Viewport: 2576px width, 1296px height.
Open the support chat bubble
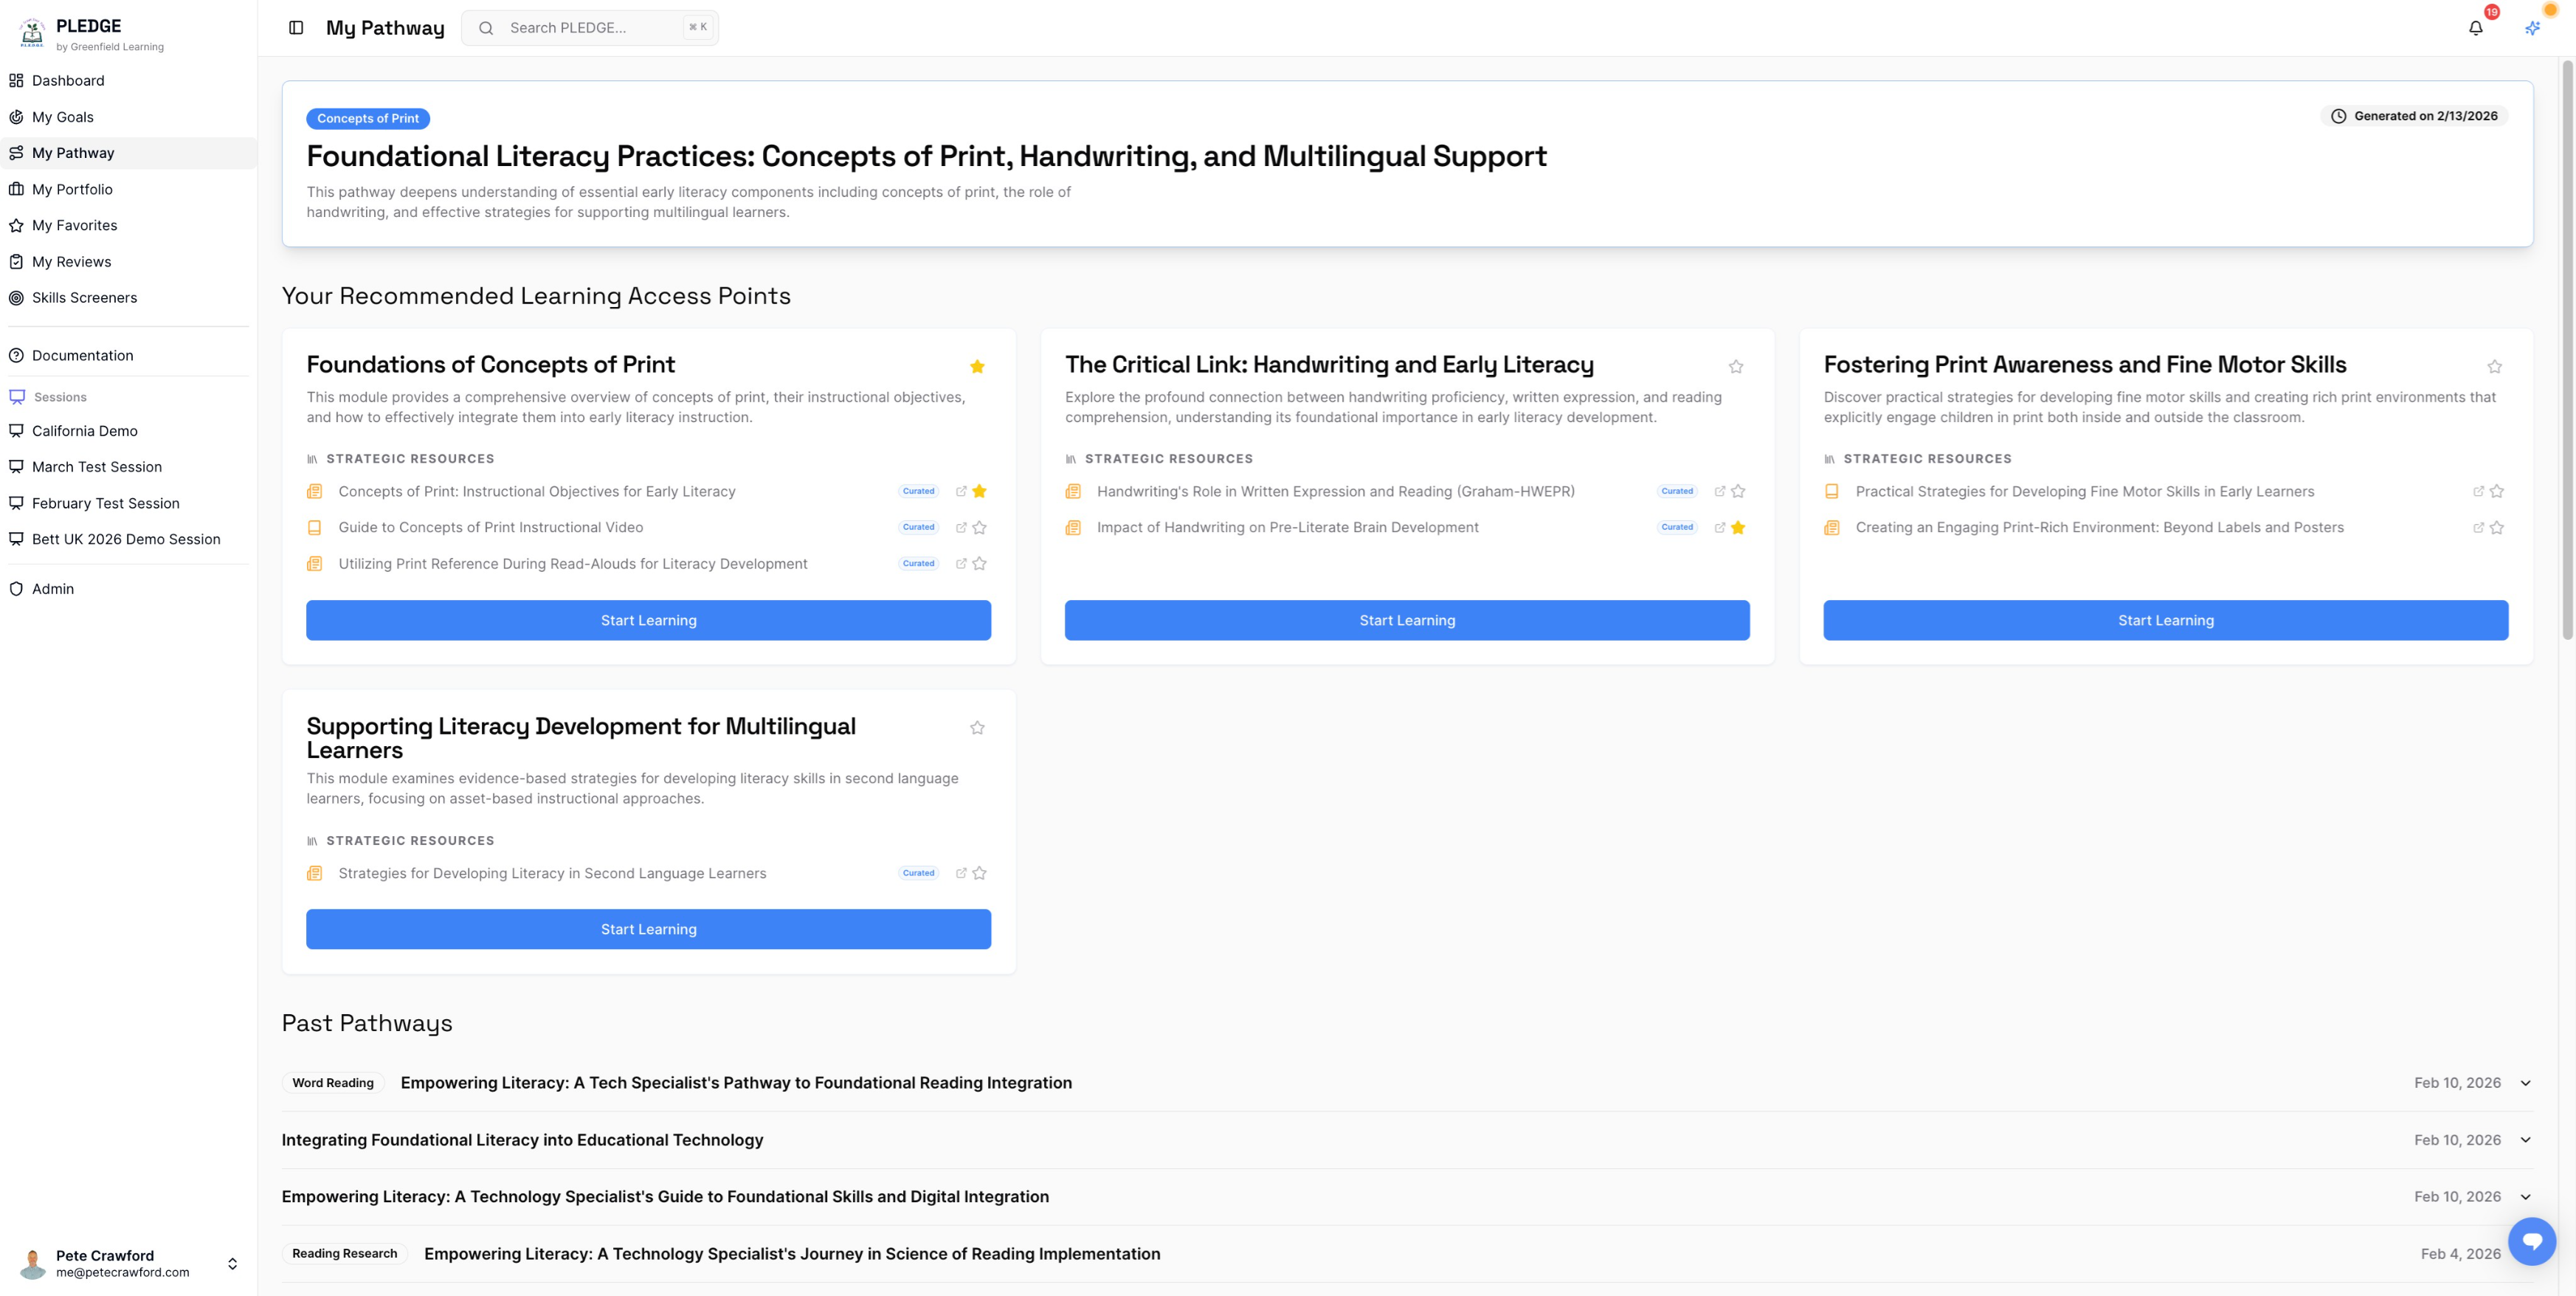pos(2532,1241)
